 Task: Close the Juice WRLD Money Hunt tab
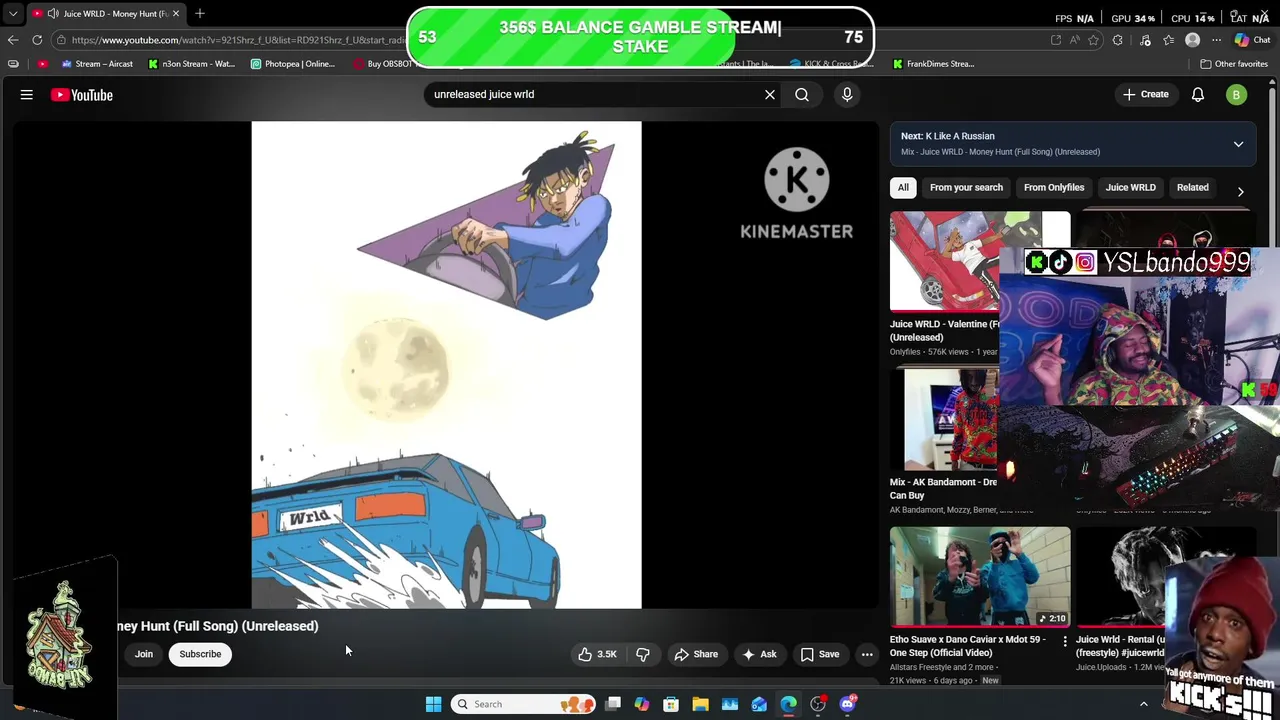coord(176,13)
